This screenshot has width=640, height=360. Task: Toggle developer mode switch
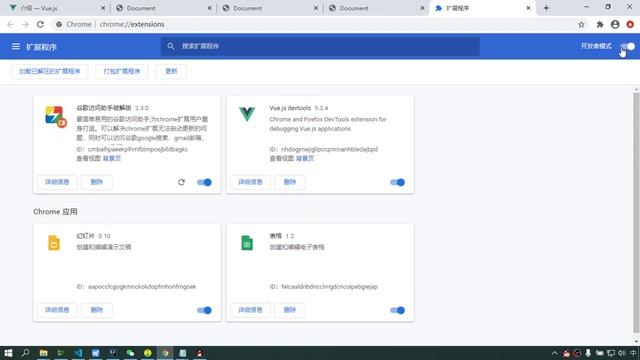pyautogui.click(x=628, y=46)
